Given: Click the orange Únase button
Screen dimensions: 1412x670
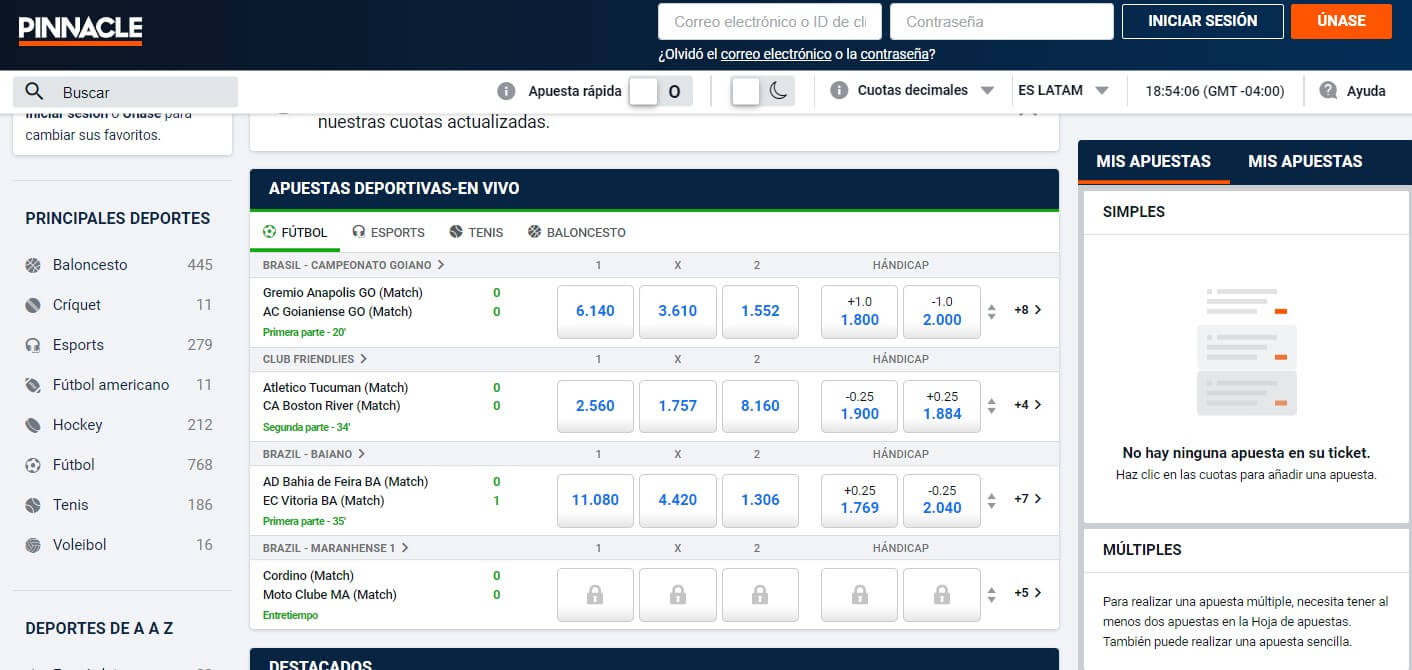Looking at the screenshot, I should pyautogui.click(x=1341, y=21).
